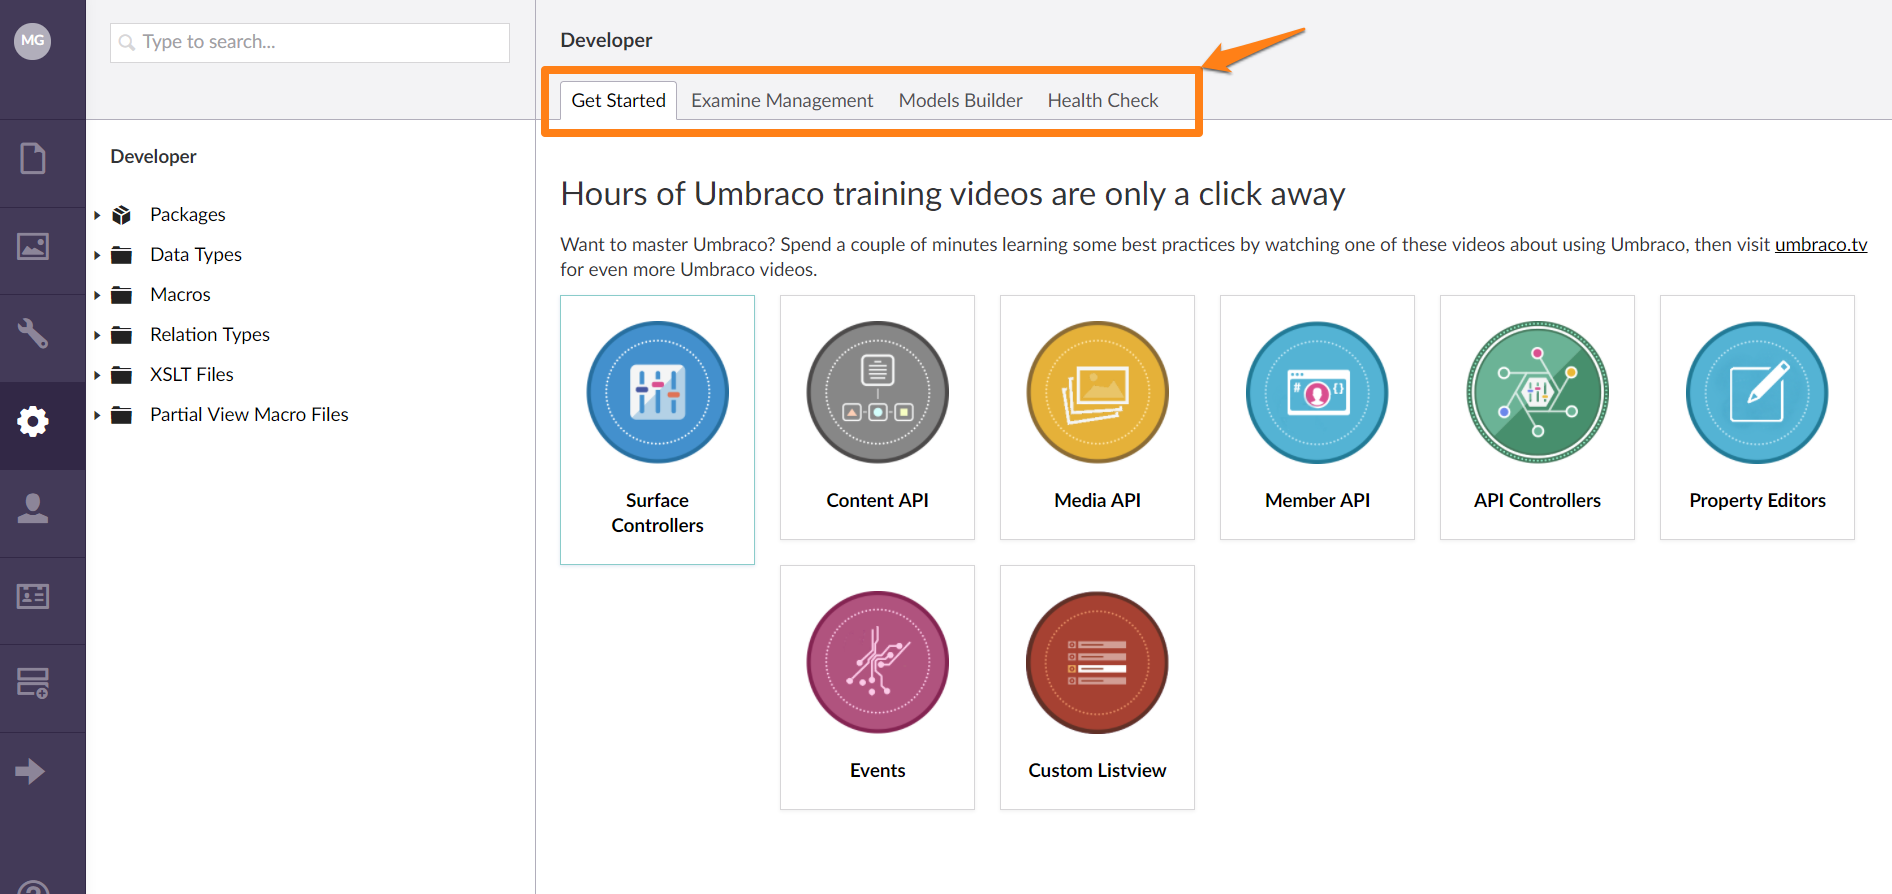Click the Data Types folder icon
Viewport: 1892px width, 894px height.
click(122, 255)
